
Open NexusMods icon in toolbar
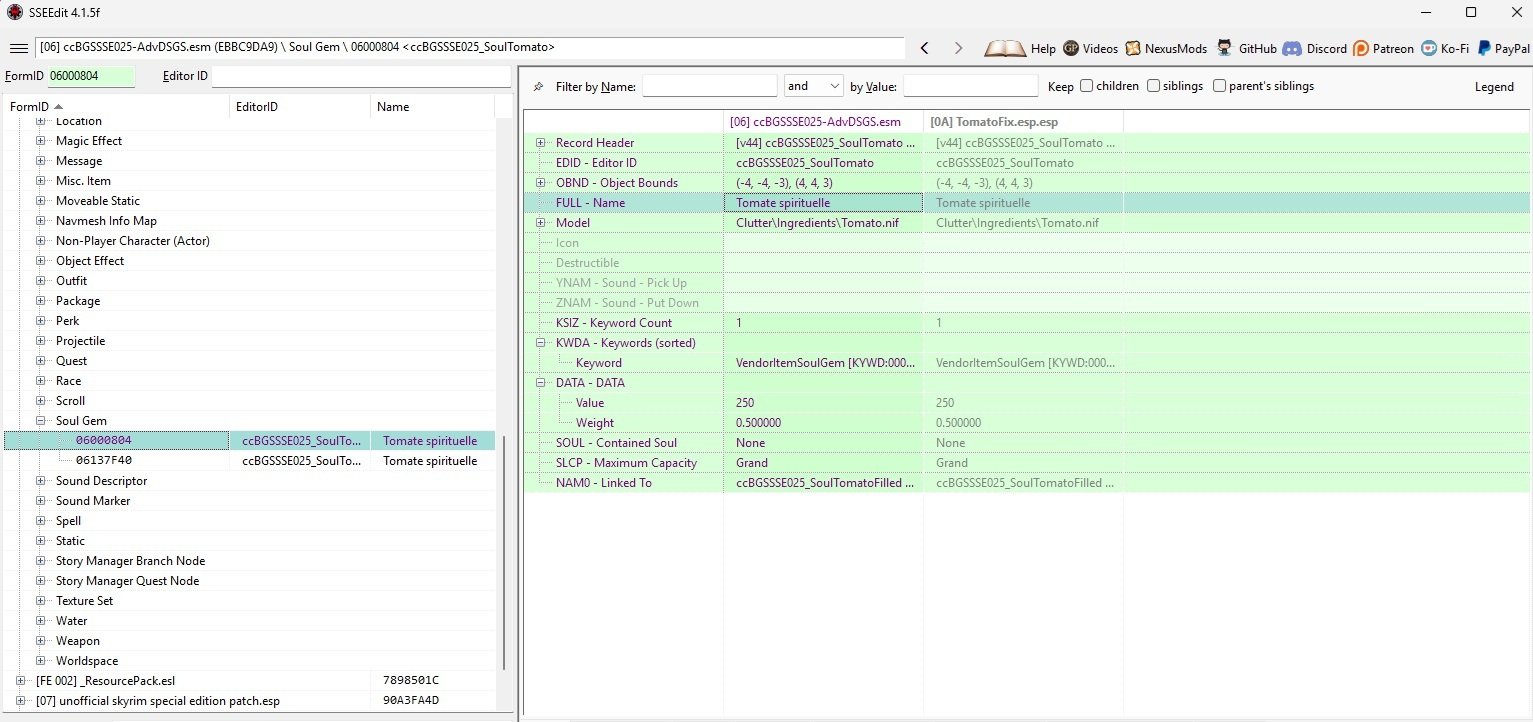pos(1133,48)
